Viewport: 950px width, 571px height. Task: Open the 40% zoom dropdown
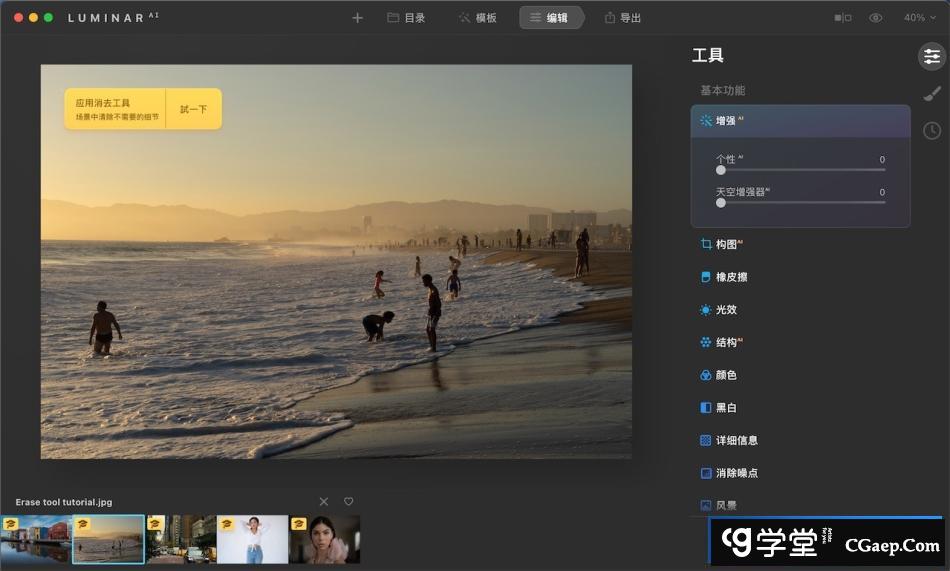[919, 18]
